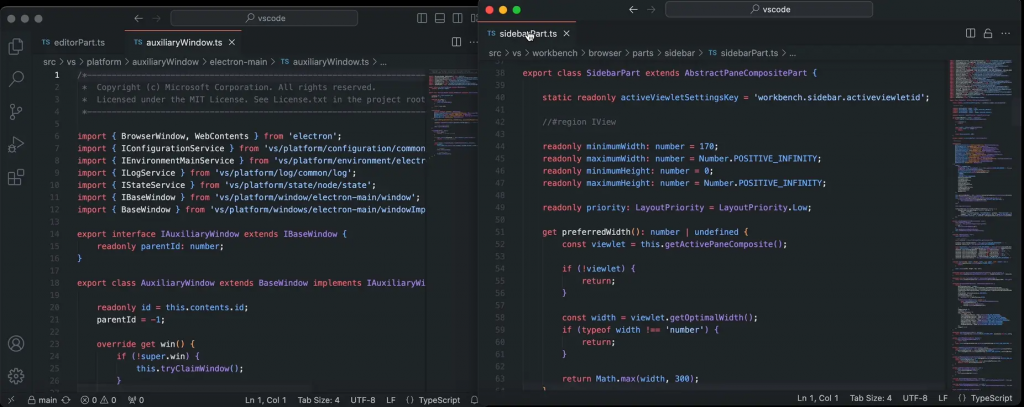This screenshot has width=1024, height=407.
Task: Open More Actions in sidebarPart window
Action: 1006,33
